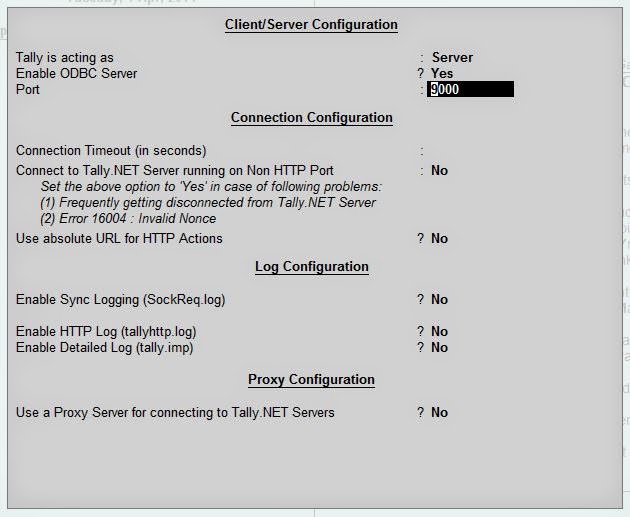Select the Port field showing 9000
Screen dimensions: 630x517
click(x=470, y=89)
